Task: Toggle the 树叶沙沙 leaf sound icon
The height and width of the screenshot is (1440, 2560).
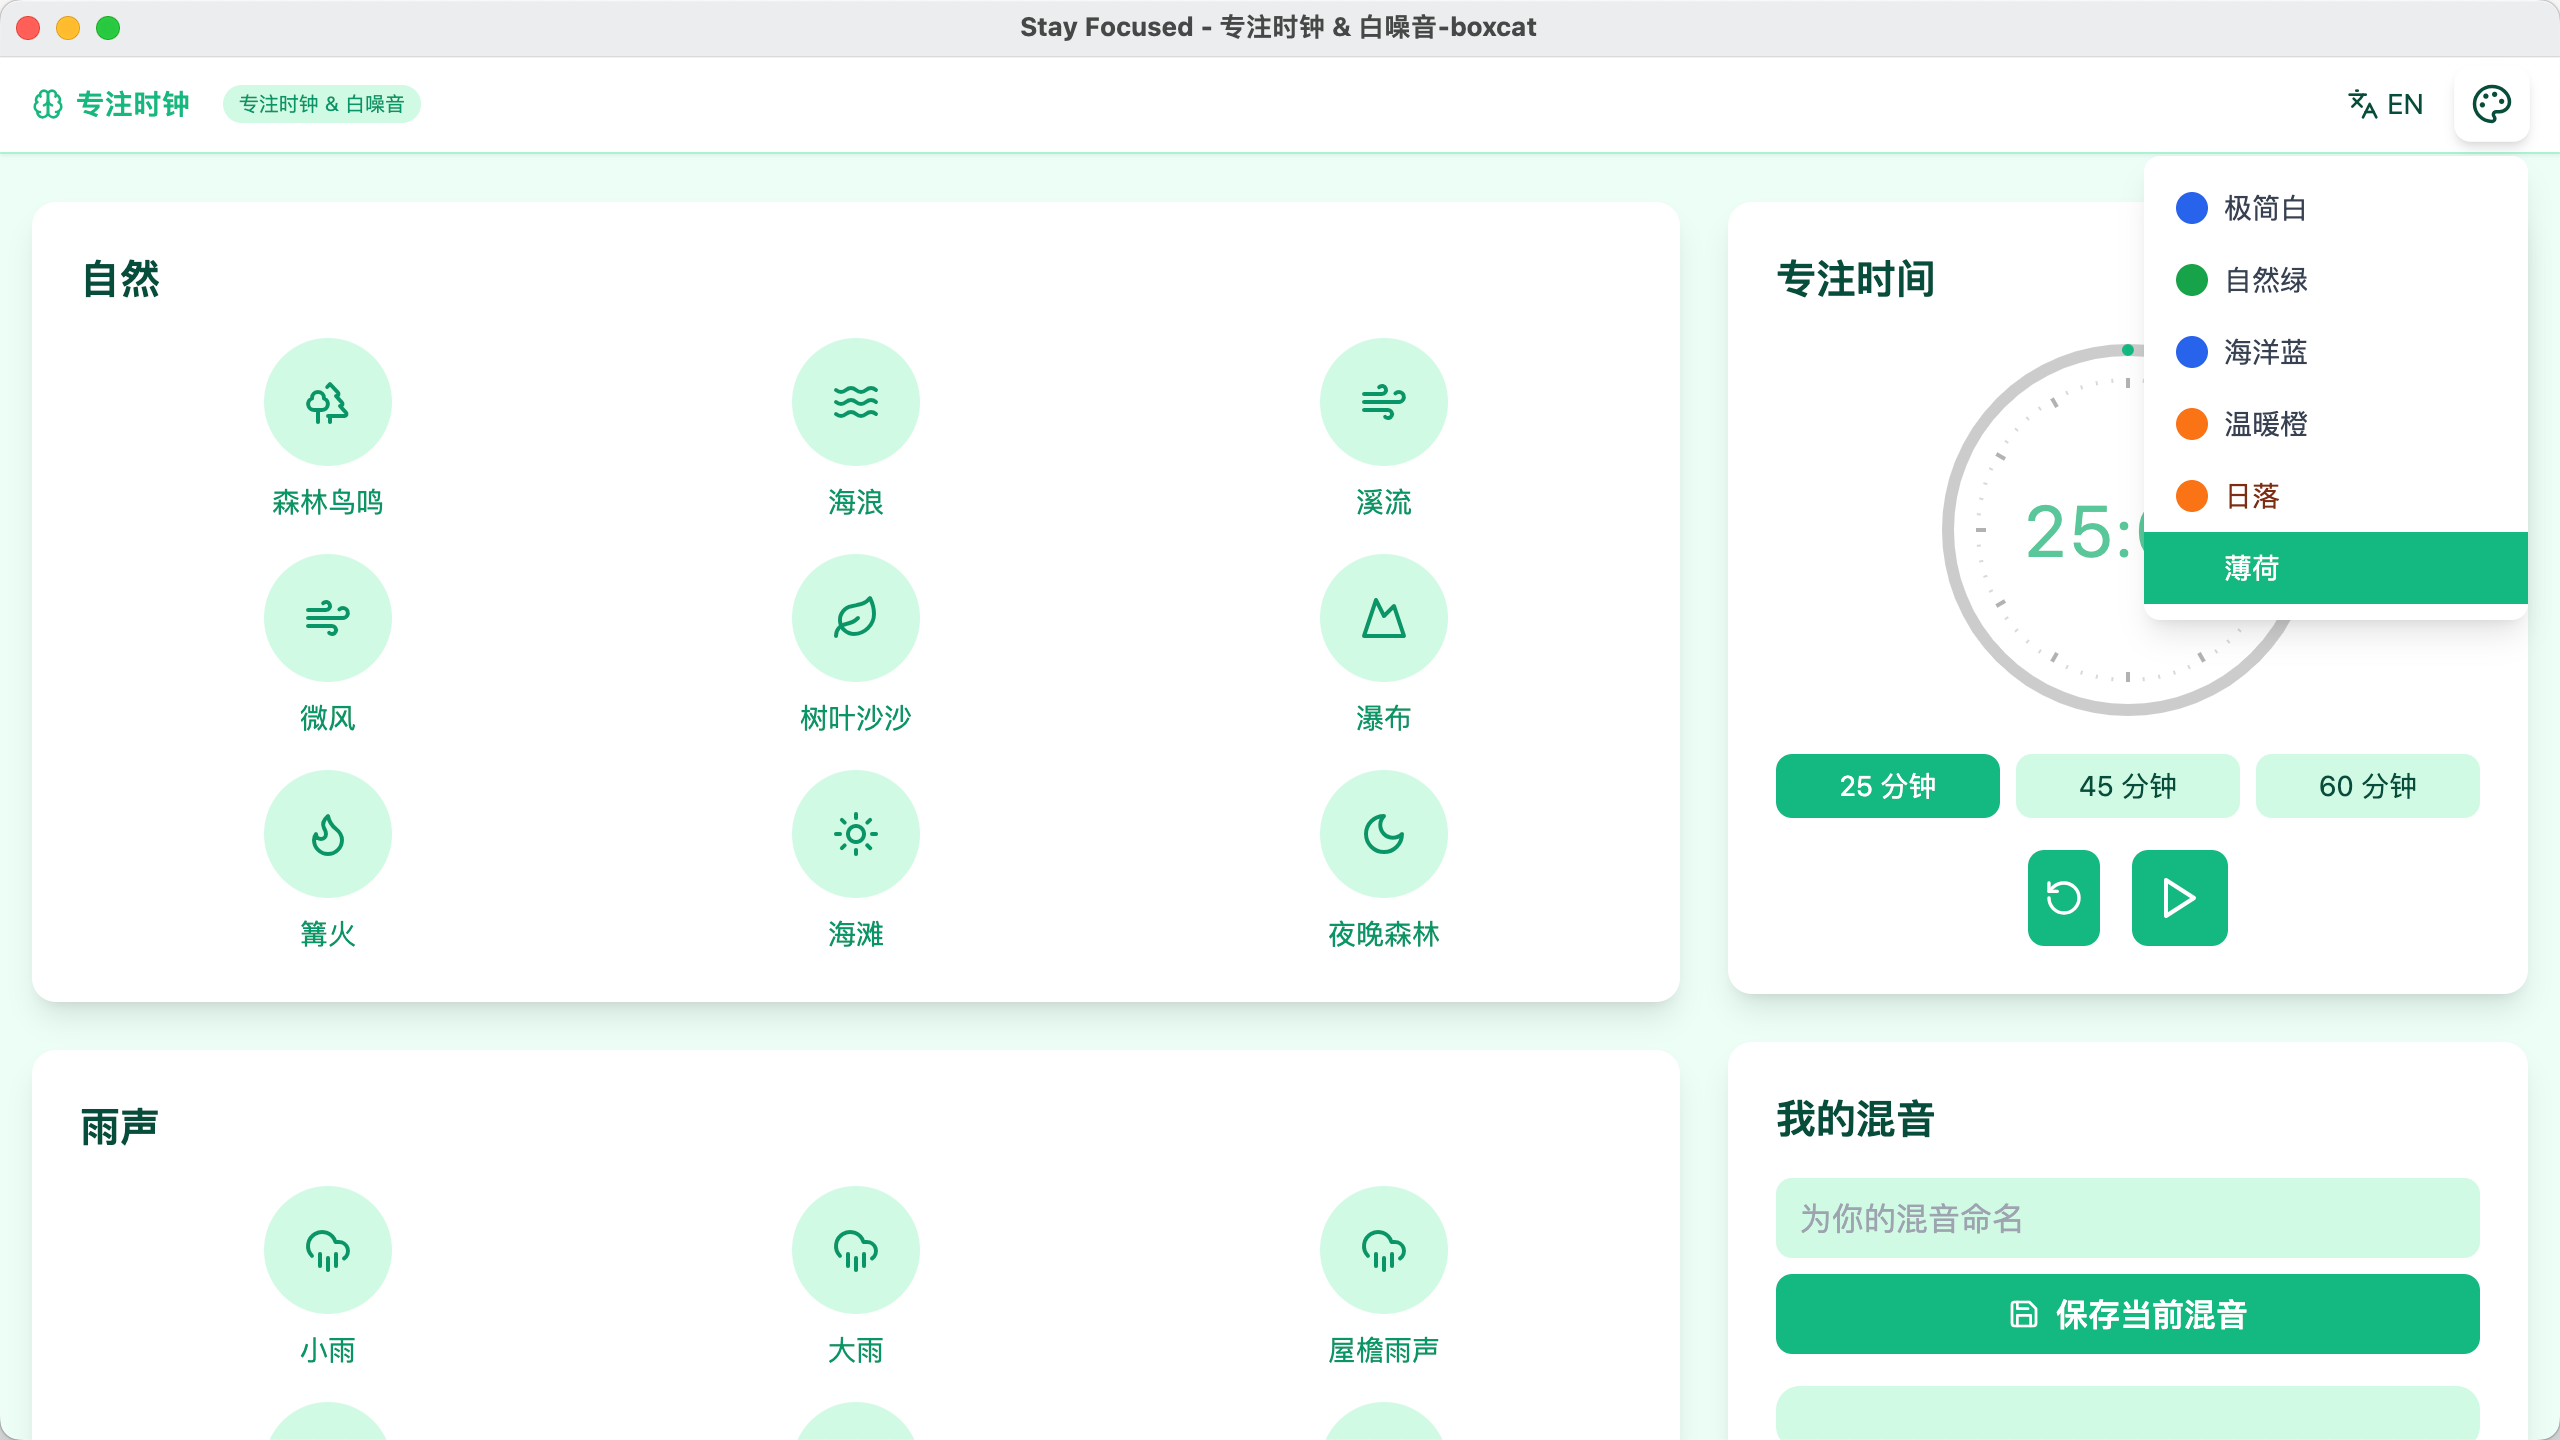Action: click(x=855, y=618)
